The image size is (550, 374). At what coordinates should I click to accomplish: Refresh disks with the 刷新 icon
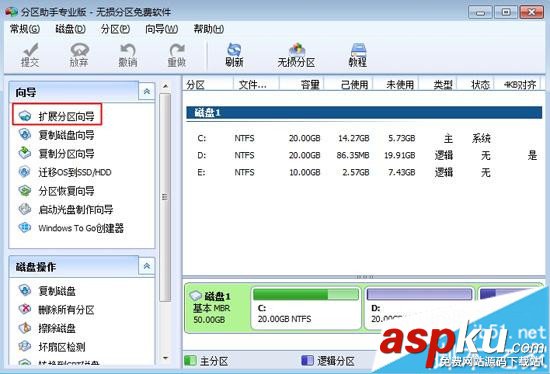pyautogui.click(x=234, y=55)
